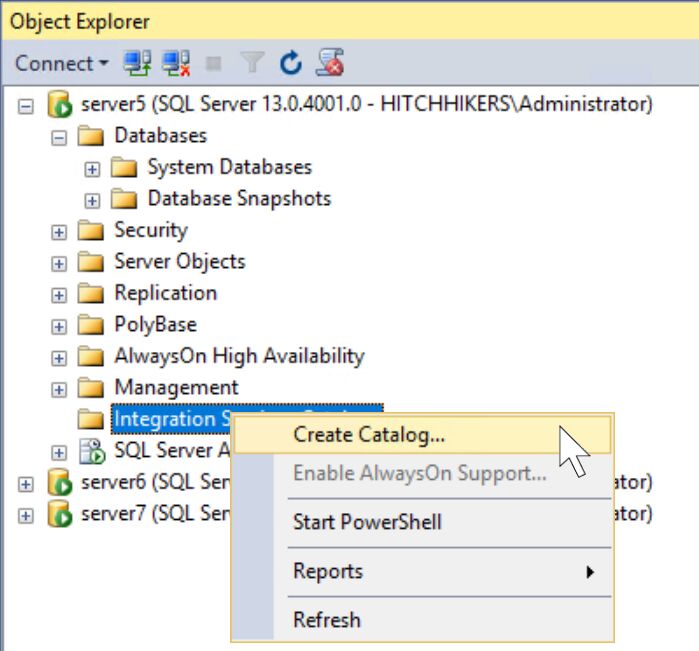Select the PolyBase tree item
Viewport: 699px width, 651px height.
click(x=155, y=325)
